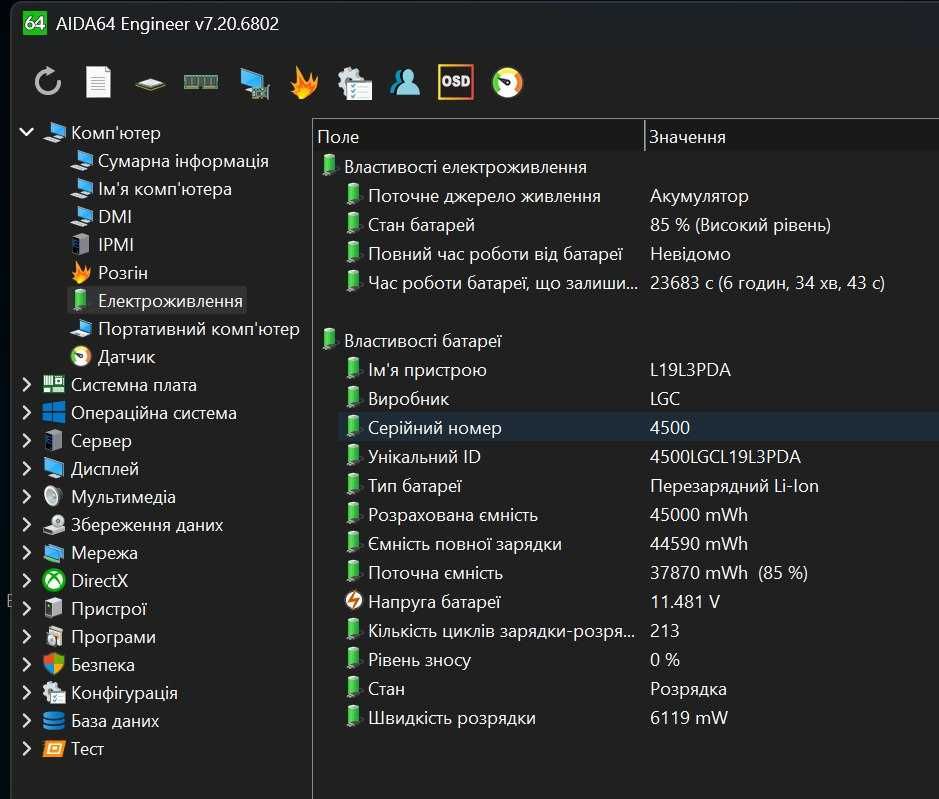Open the DMI tree item
The image size is (939, 799).
tap(101, 217)
